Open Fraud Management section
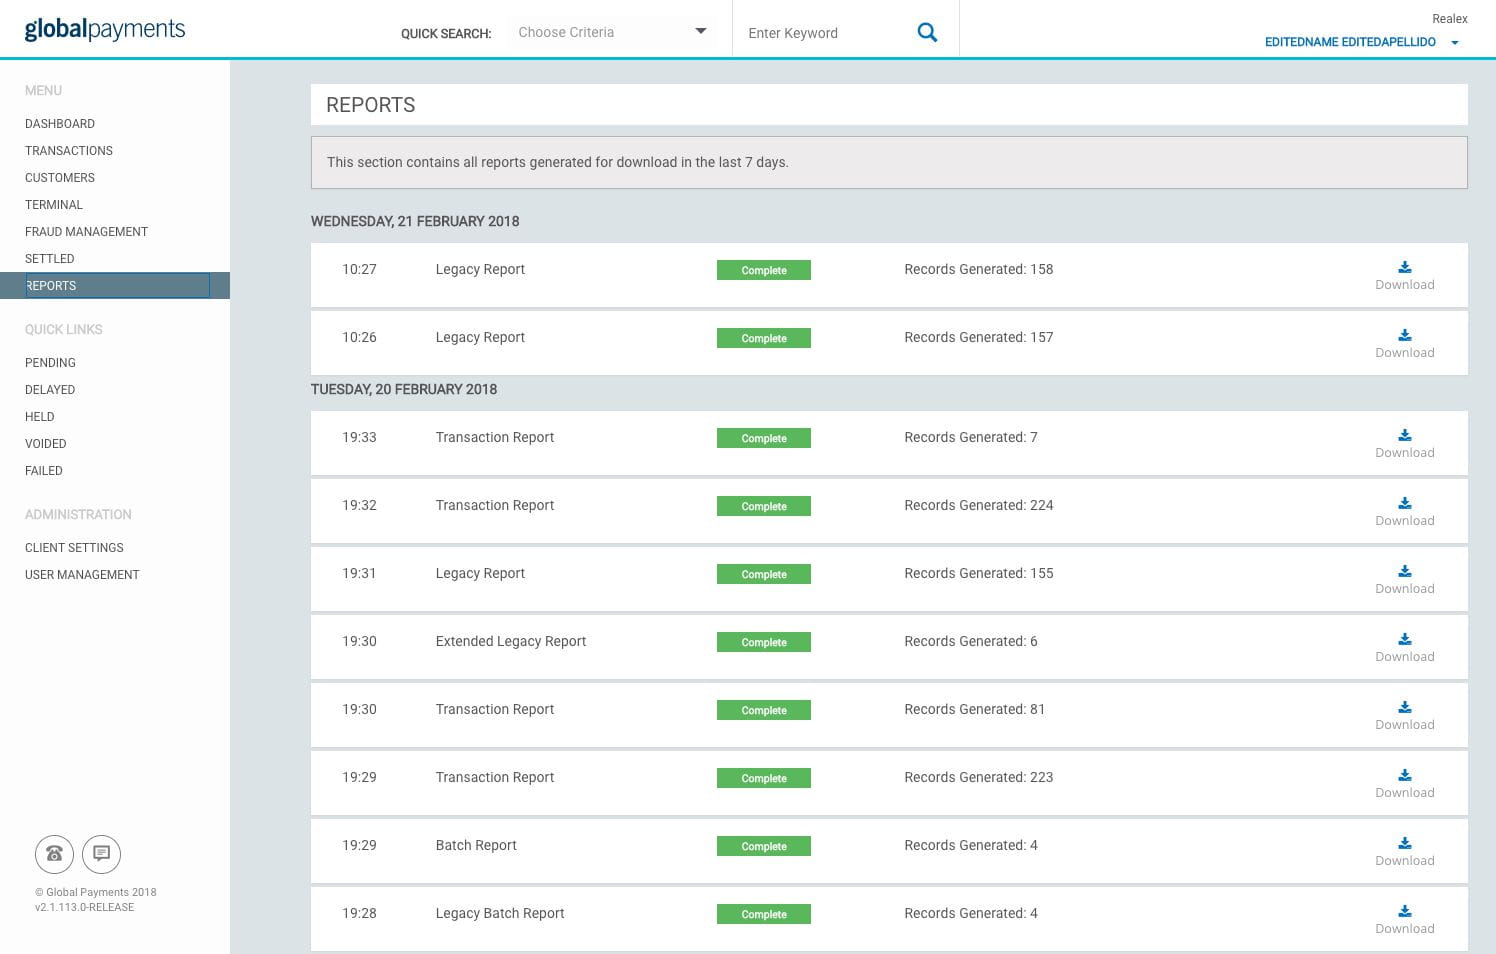This screenshot has height=954, width=1496. [86, 232]
